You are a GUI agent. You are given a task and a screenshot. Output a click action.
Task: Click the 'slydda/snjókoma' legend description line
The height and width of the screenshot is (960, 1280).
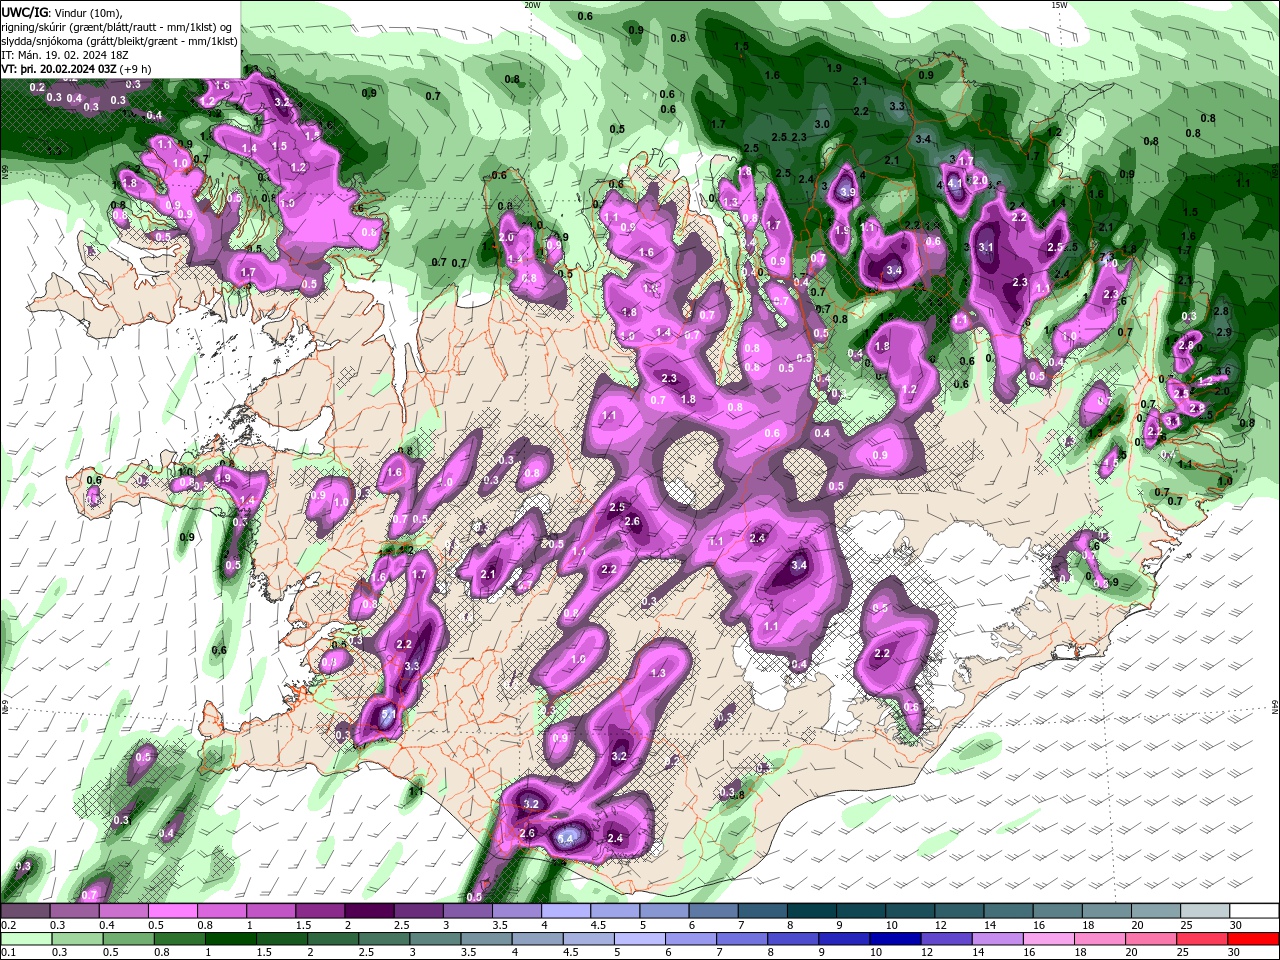coord(119,40)
